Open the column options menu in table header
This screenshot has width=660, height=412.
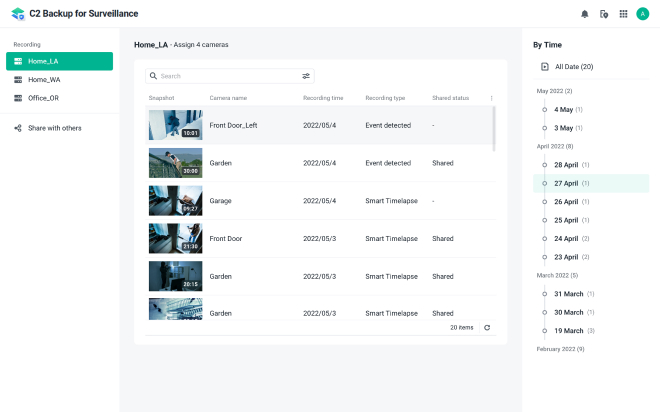click(x=491, y=98)
